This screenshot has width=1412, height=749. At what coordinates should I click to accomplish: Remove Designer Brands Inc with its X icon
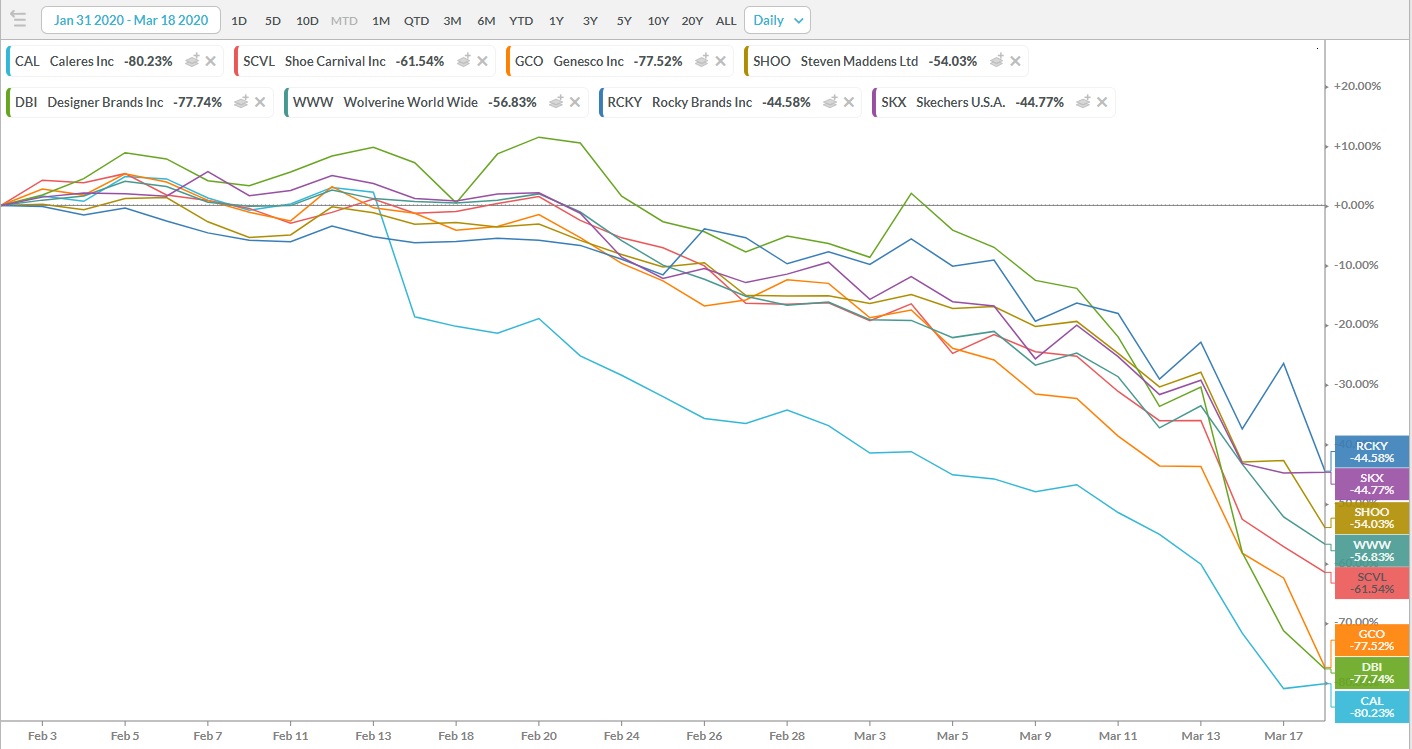(260, 102)
